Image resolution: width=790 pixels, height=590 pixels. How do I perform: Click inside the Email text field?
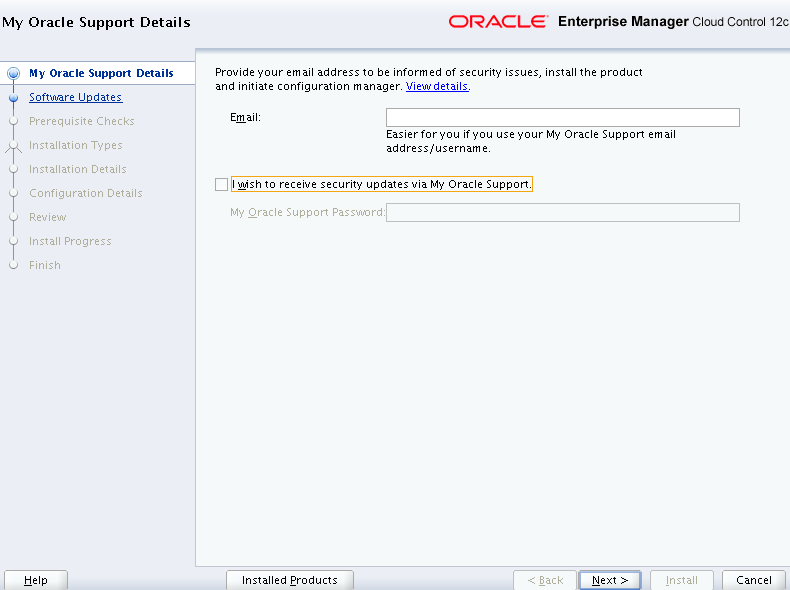point(562,118)
